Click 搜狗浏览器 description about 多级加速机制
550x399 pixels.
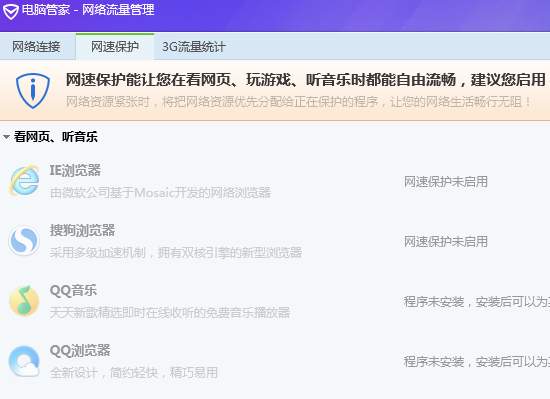point(176,253)
